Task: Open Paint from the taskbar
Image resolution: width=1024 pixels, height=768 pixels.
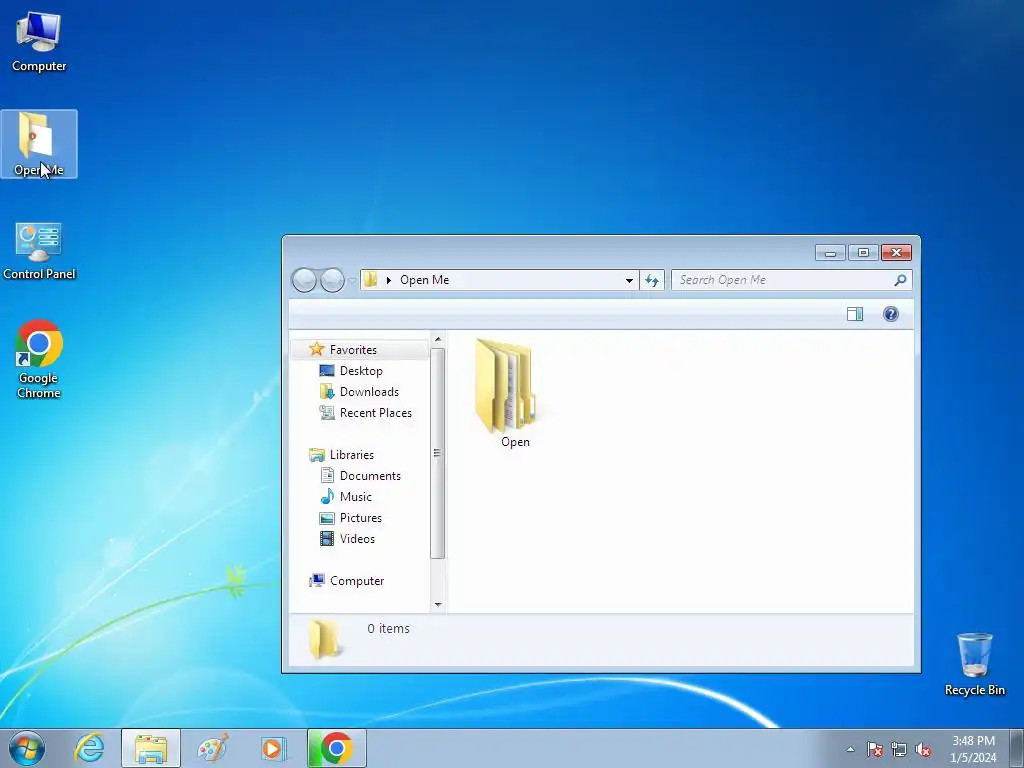Action: [x=213, y=748]
